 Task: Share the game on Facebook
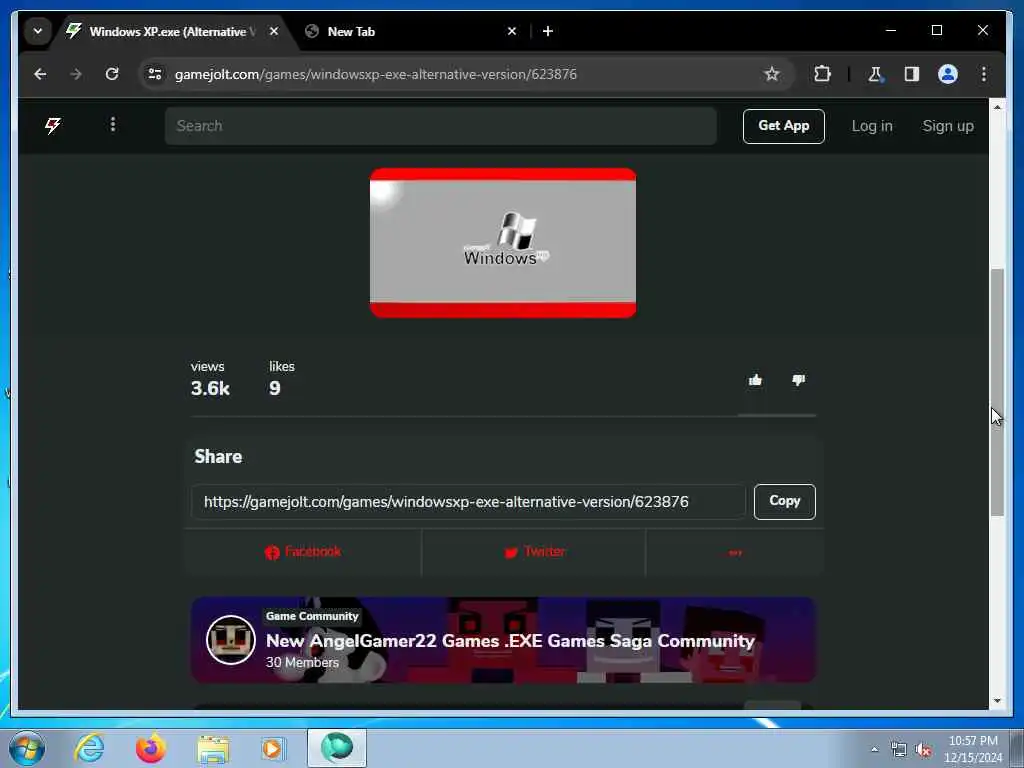303,552
